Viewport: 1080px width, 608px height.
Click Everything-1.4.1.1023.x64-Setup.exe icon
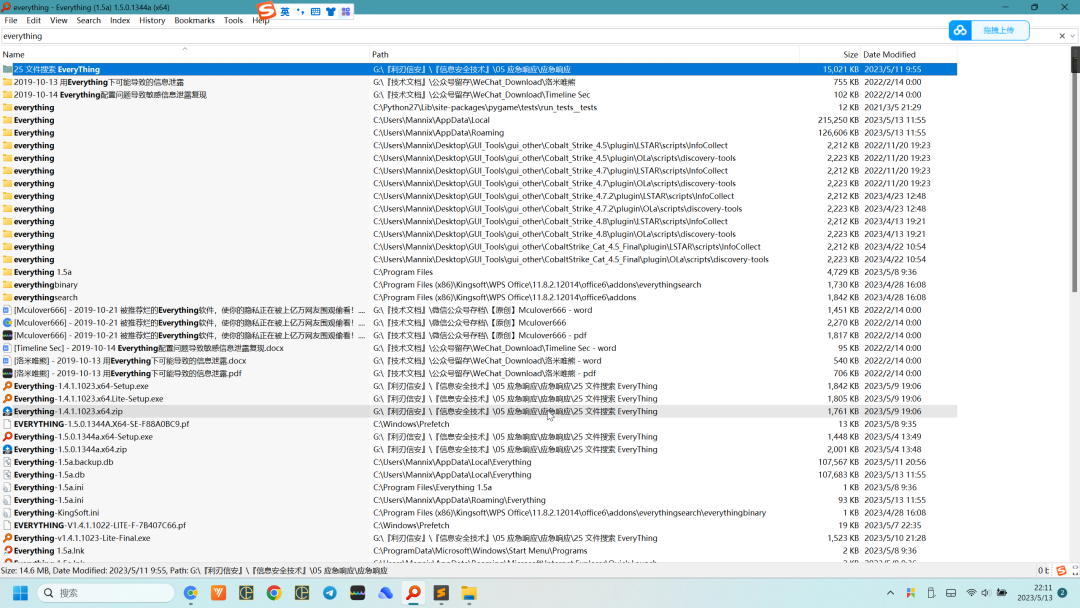(x=8, y=386)
